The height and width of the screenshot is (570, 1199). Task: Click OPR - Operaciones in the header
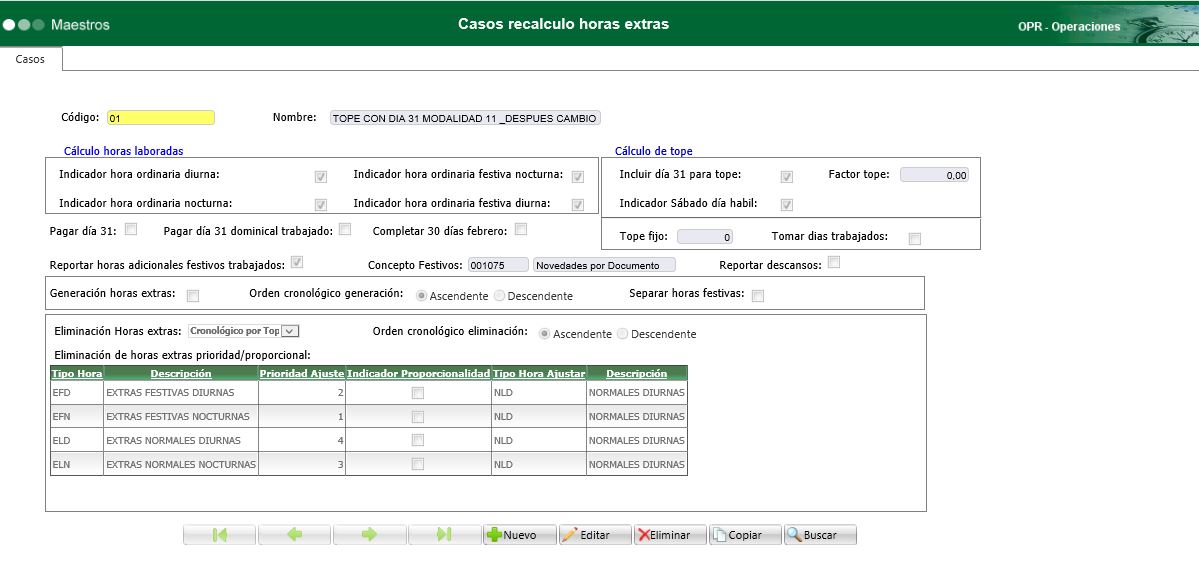point(1068,26)
